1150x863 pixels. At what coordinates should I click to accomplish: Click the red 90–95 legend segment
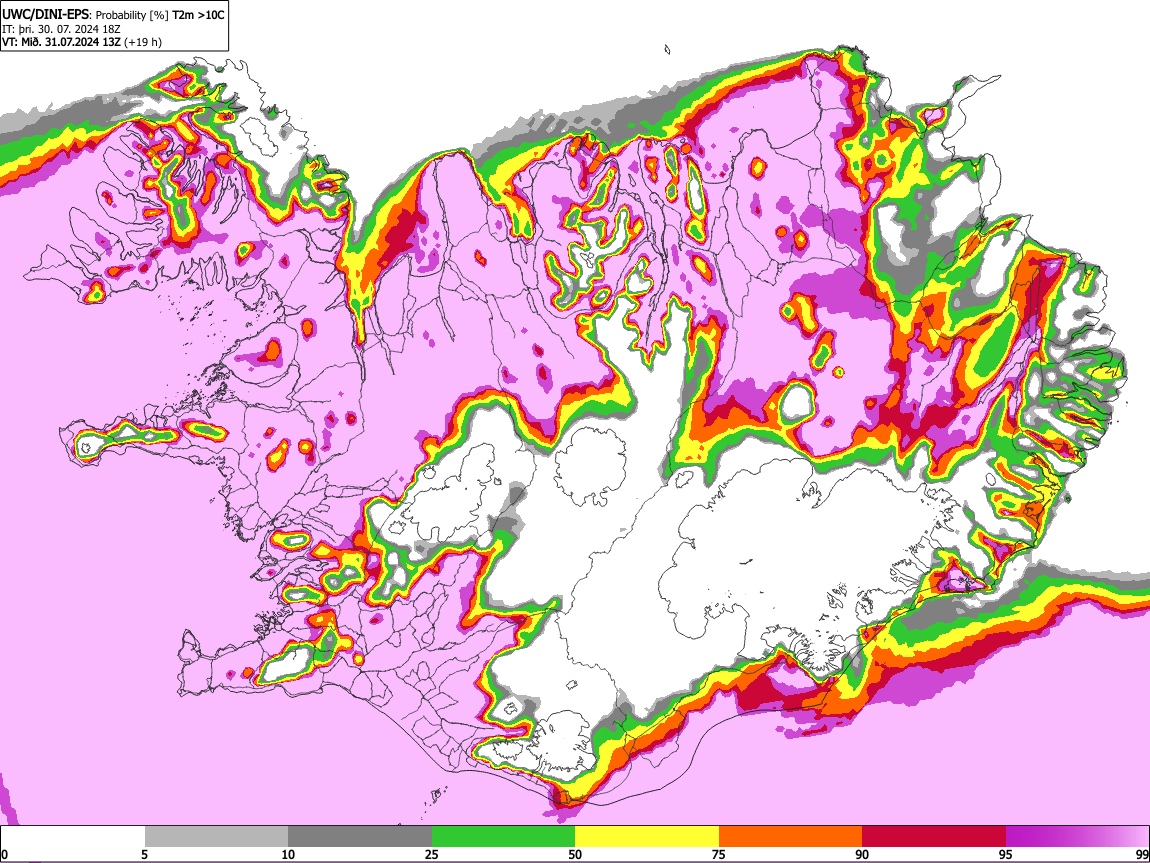point(934,837)
